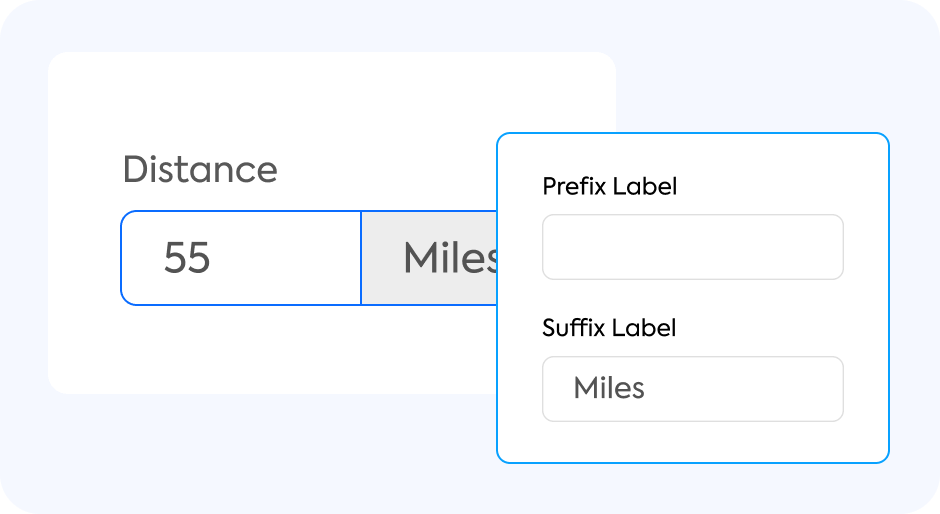
Task: Click blank space right of Distance label
Action: coord(380,170)
